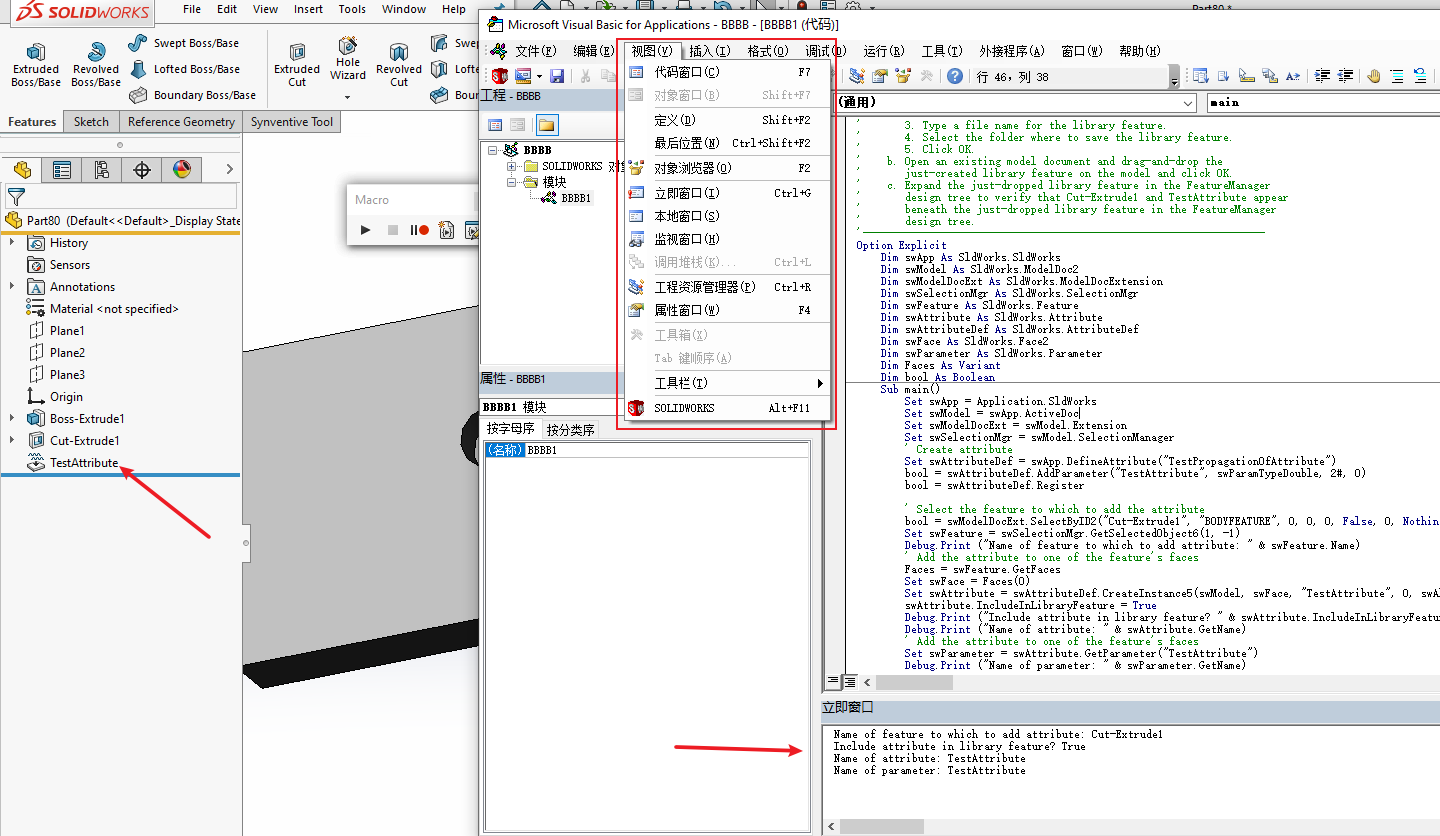Viewport: 1440px width, 836px height.
Task: Switch to Synventive Tool tab
Action: pos(292,122)
